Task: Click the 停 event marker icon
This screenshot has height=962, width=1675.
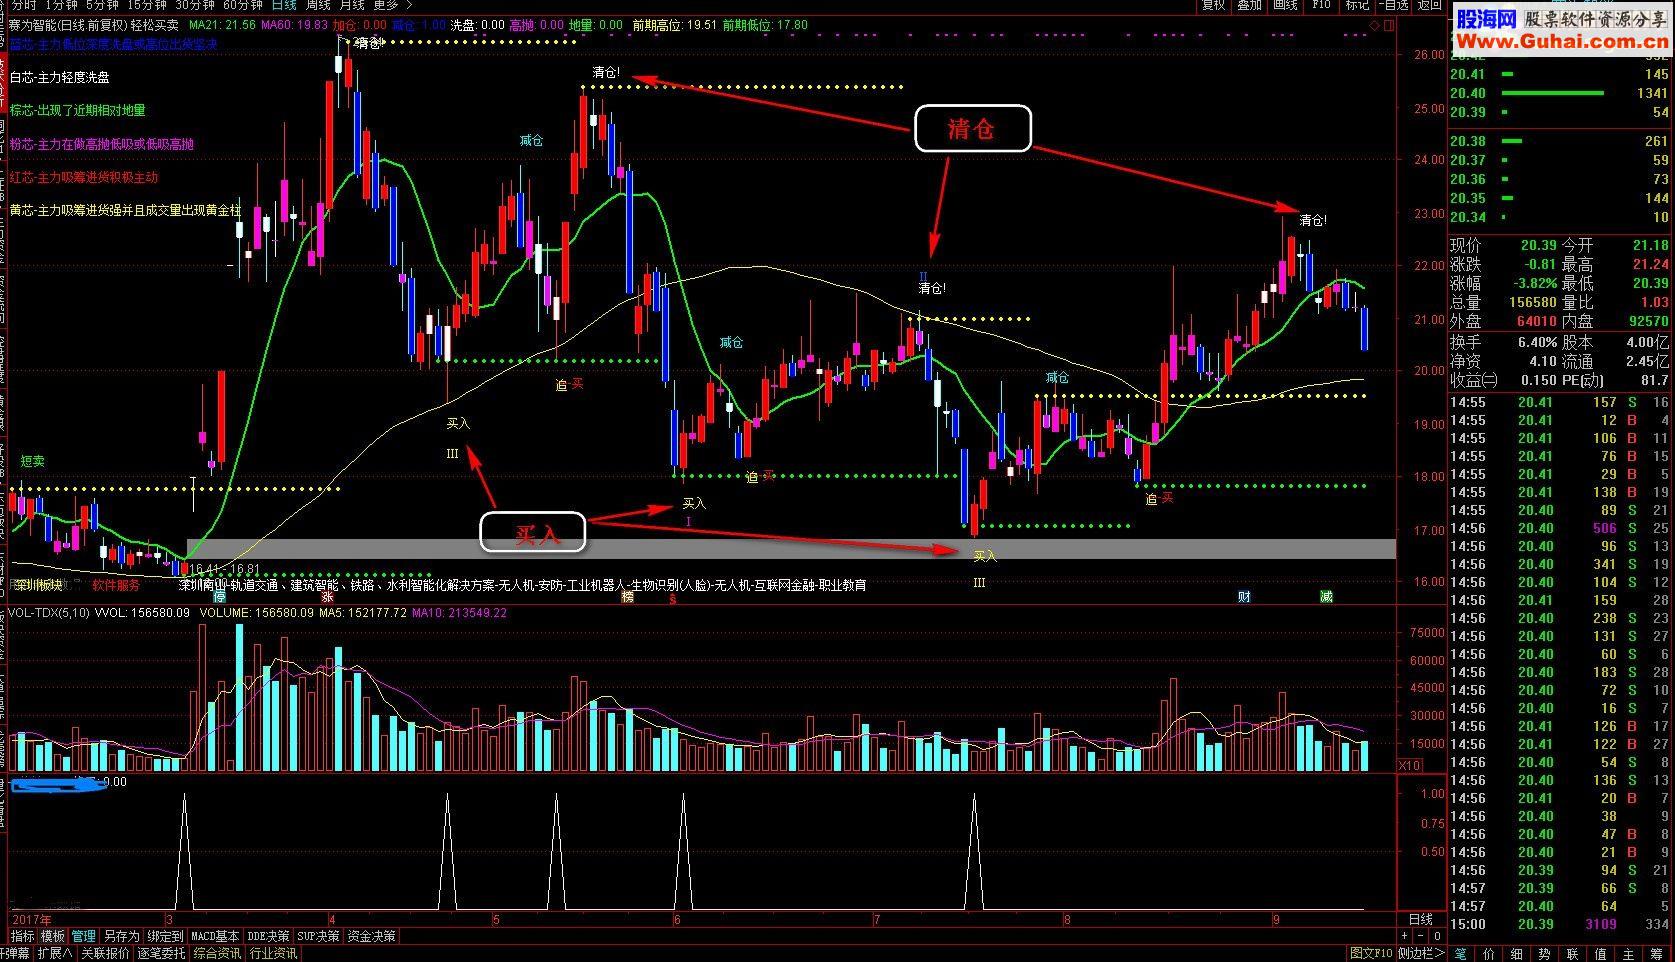Action: pyautogui.click(x=219, y=597)
